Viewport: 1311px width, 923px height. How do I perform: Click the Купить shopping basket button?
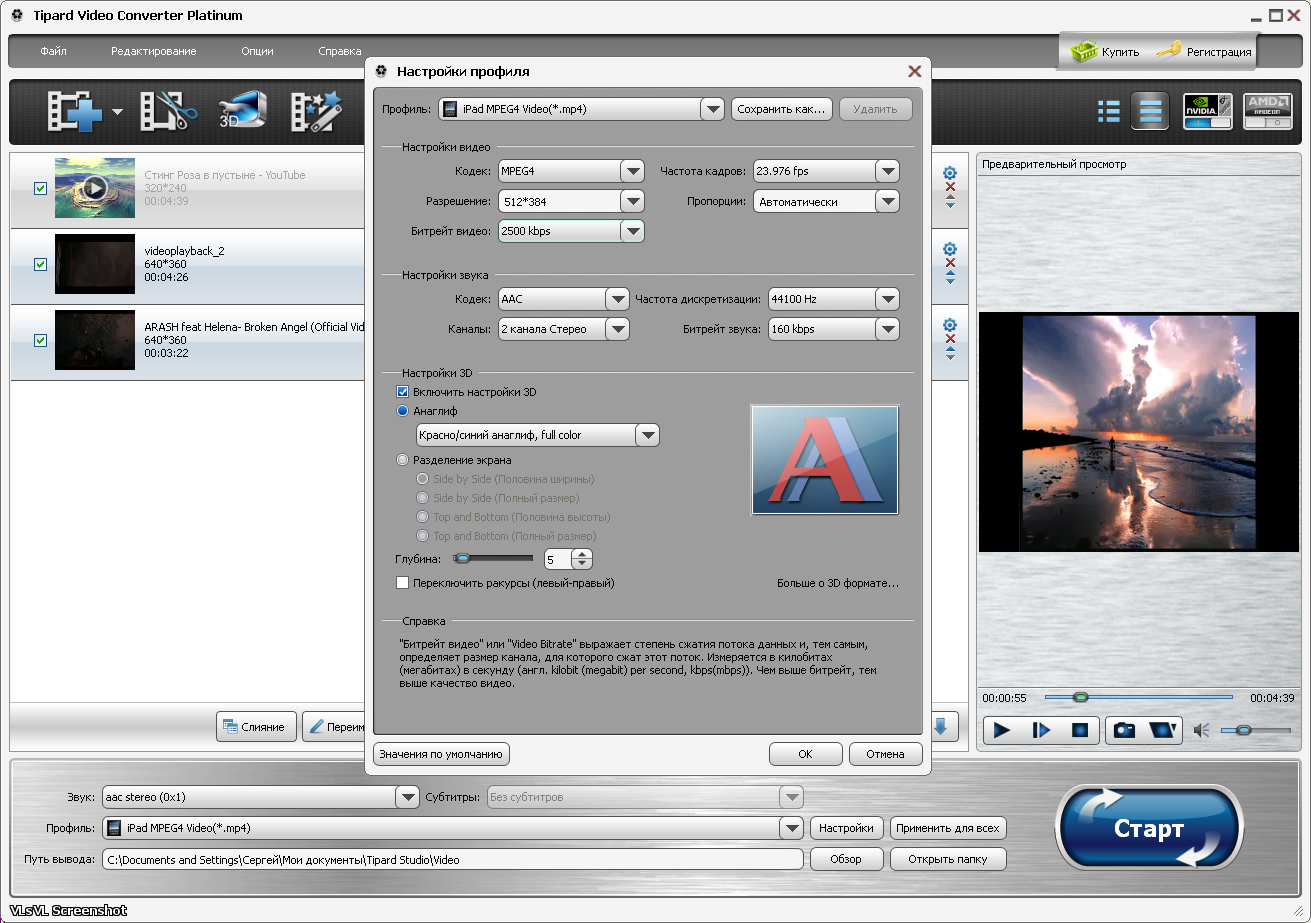(1105, 51)
